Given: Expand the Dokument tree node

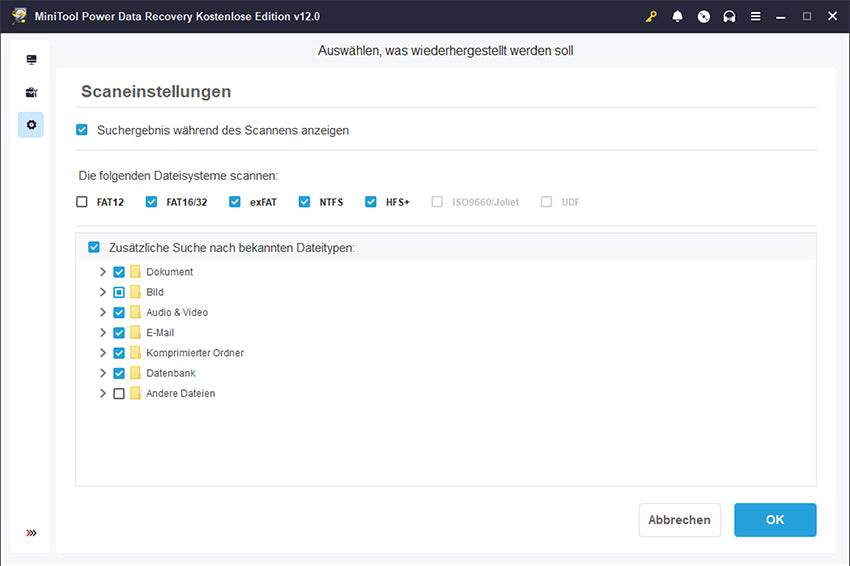Looking at the screenshot, I should 102,272.
